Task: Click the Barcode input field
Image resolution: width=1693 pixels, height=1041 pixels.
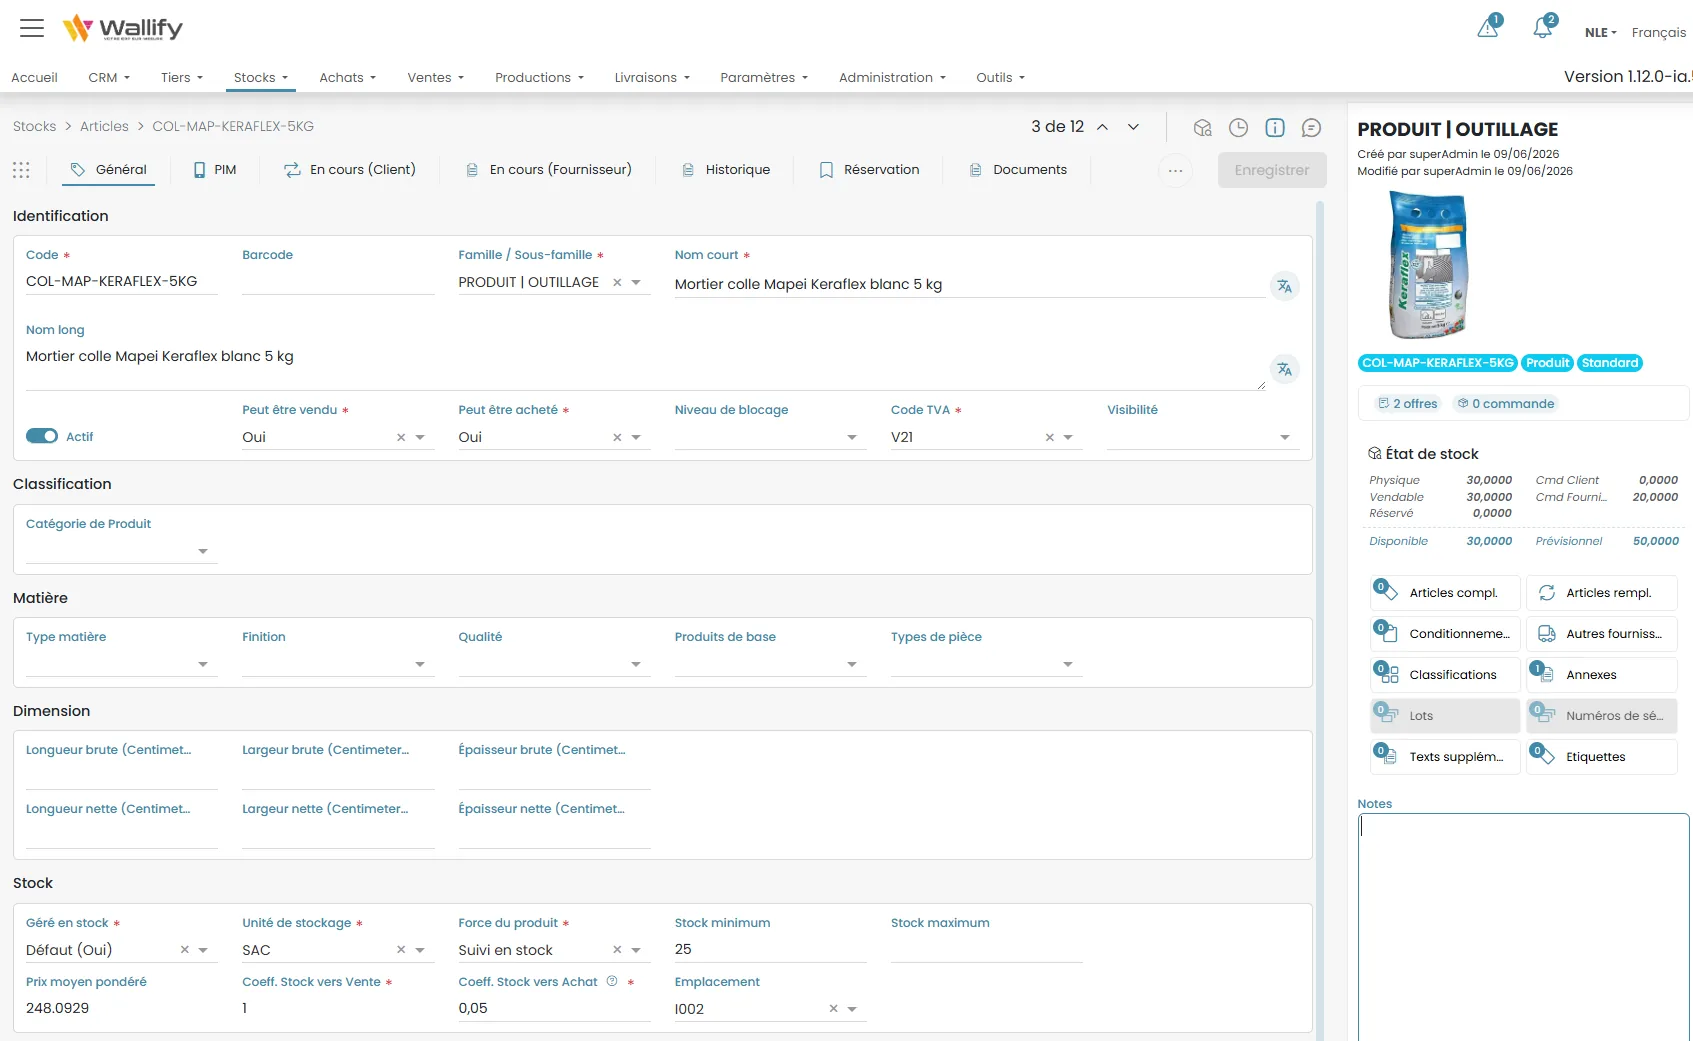Action: [338, 282]
